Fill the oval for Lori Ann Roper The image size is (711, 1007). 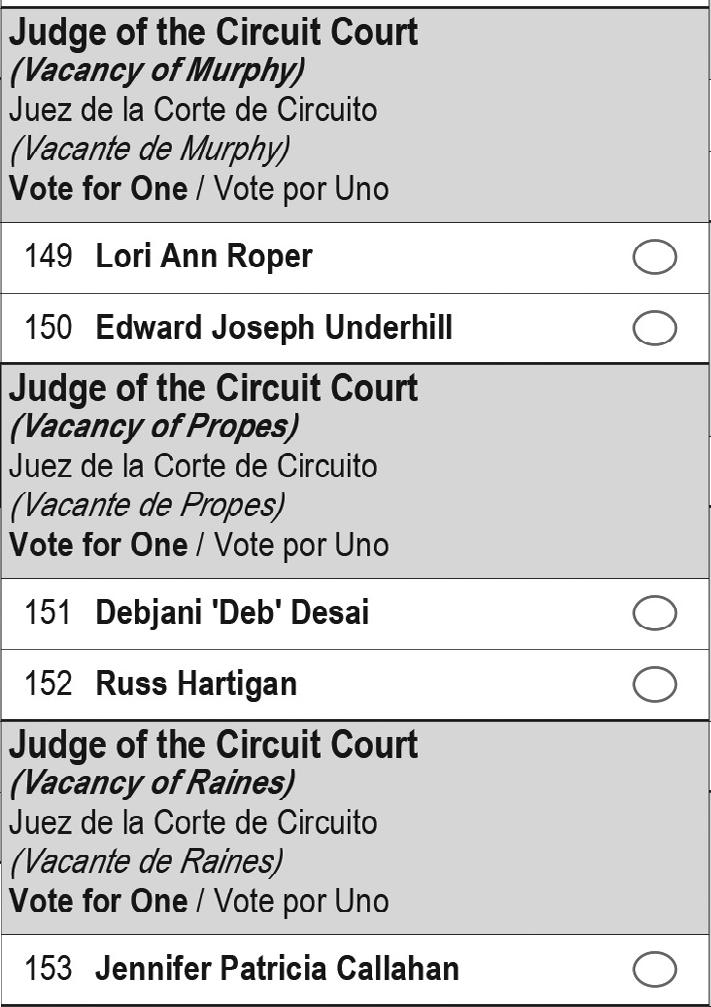pos(654,257)
